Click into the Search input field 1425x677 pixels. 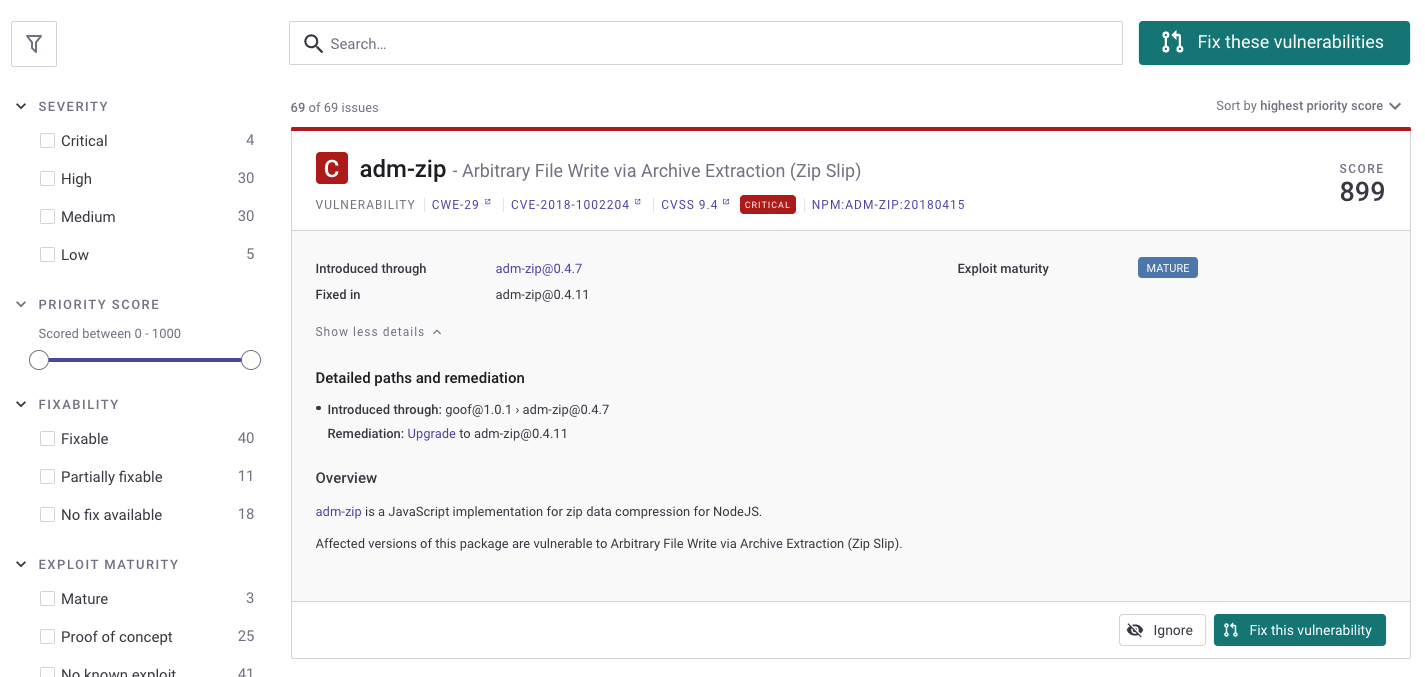720,44
